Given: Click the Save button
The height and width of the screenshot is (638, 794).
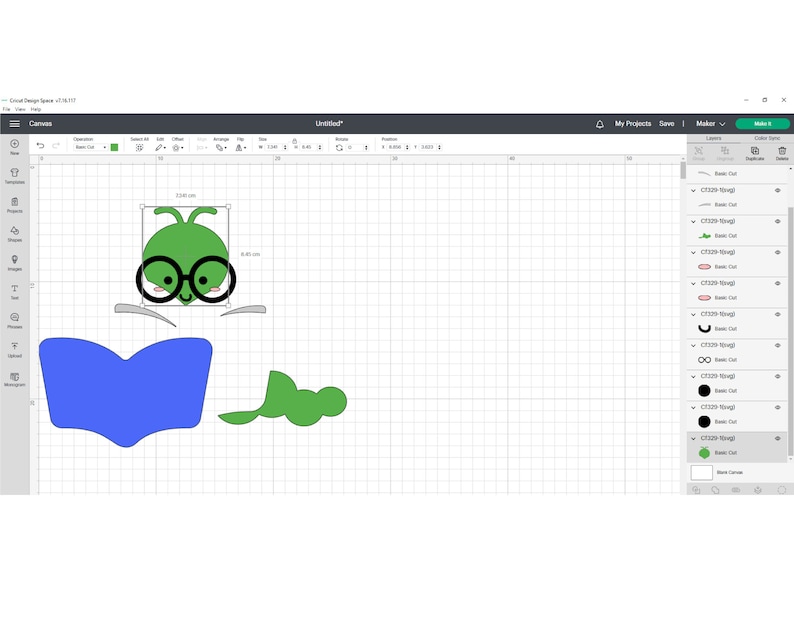Looking at the screenshot, I should [x=666, y=124].
